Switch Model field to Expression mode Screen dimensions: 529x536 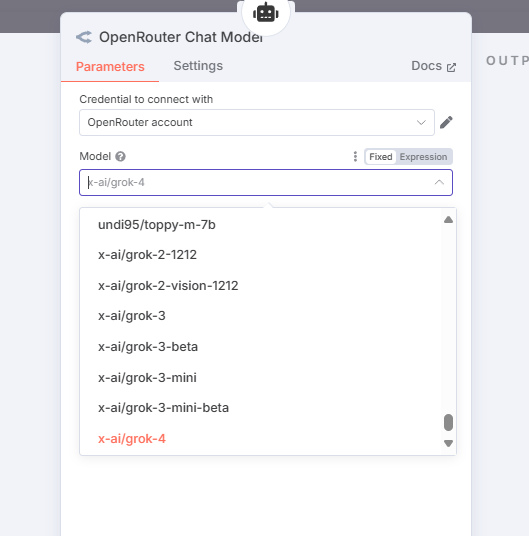coord(423,157)
